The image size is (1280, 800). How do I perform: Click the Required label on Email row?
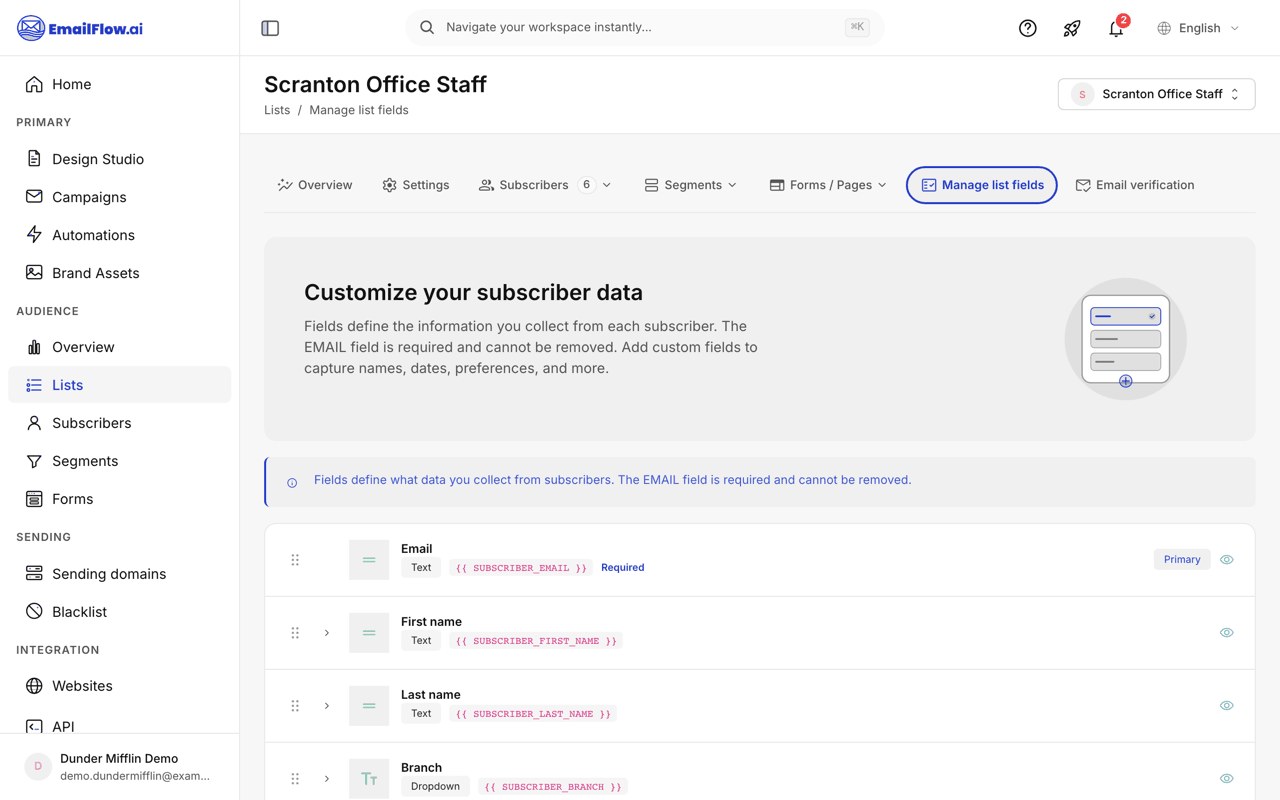coord(622,568)
